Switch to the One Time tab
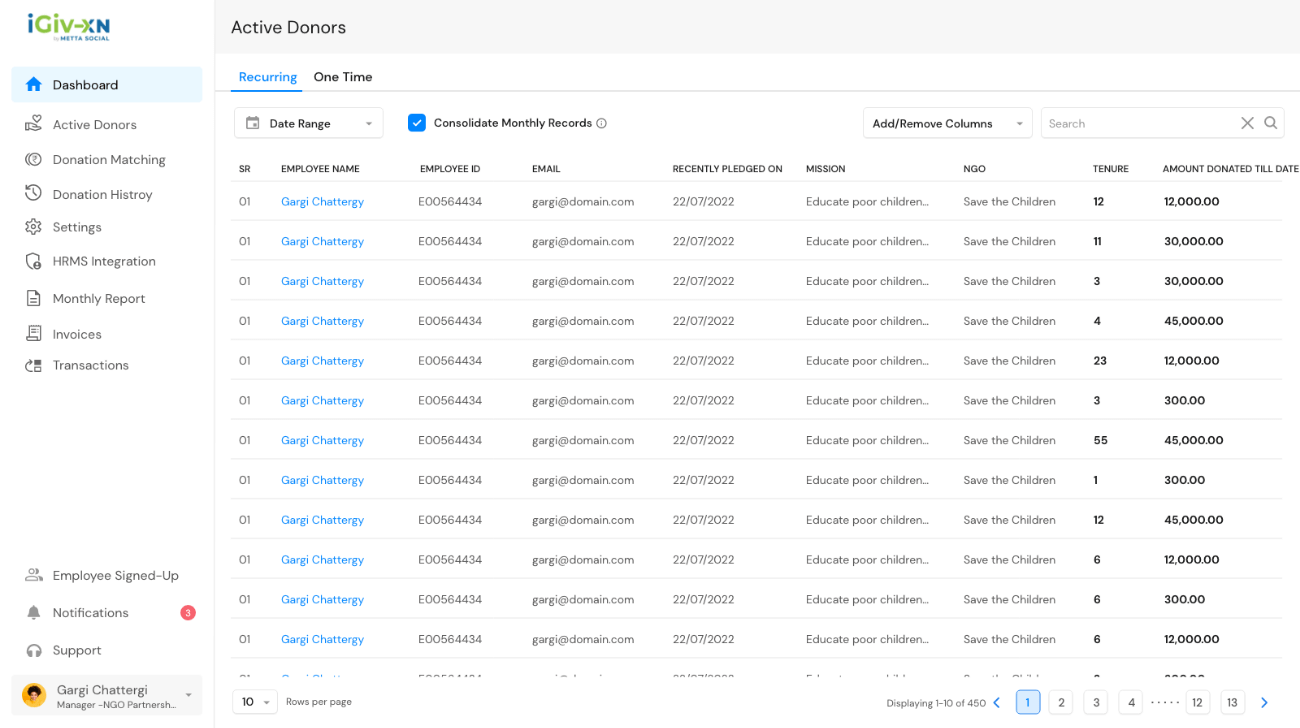 click(x=342, y=77)
